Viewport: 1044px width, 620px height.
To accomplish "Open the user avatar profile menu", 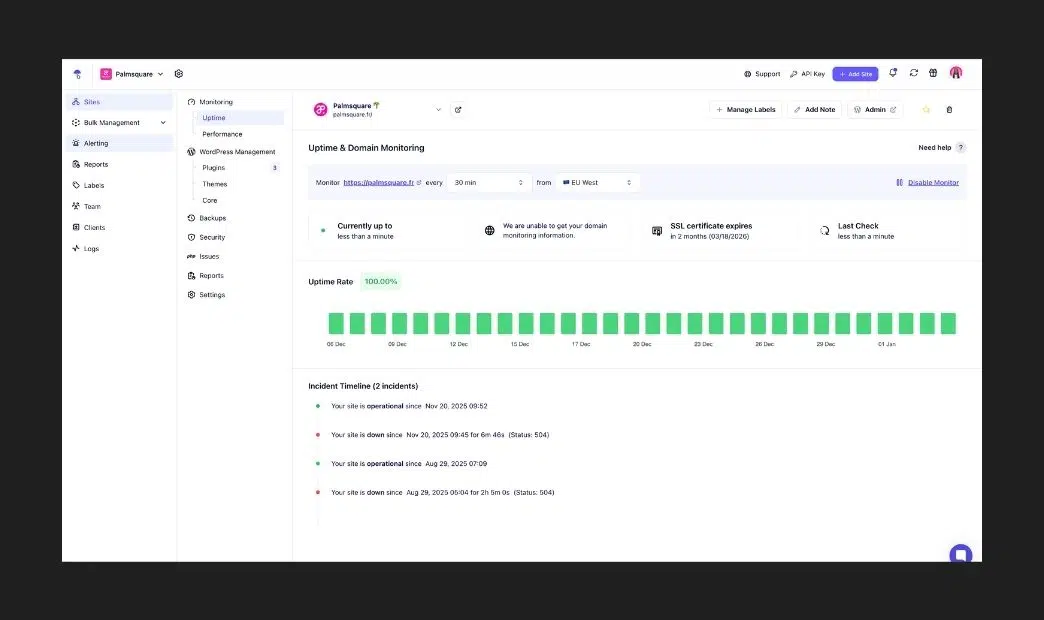I will point(956,73).
